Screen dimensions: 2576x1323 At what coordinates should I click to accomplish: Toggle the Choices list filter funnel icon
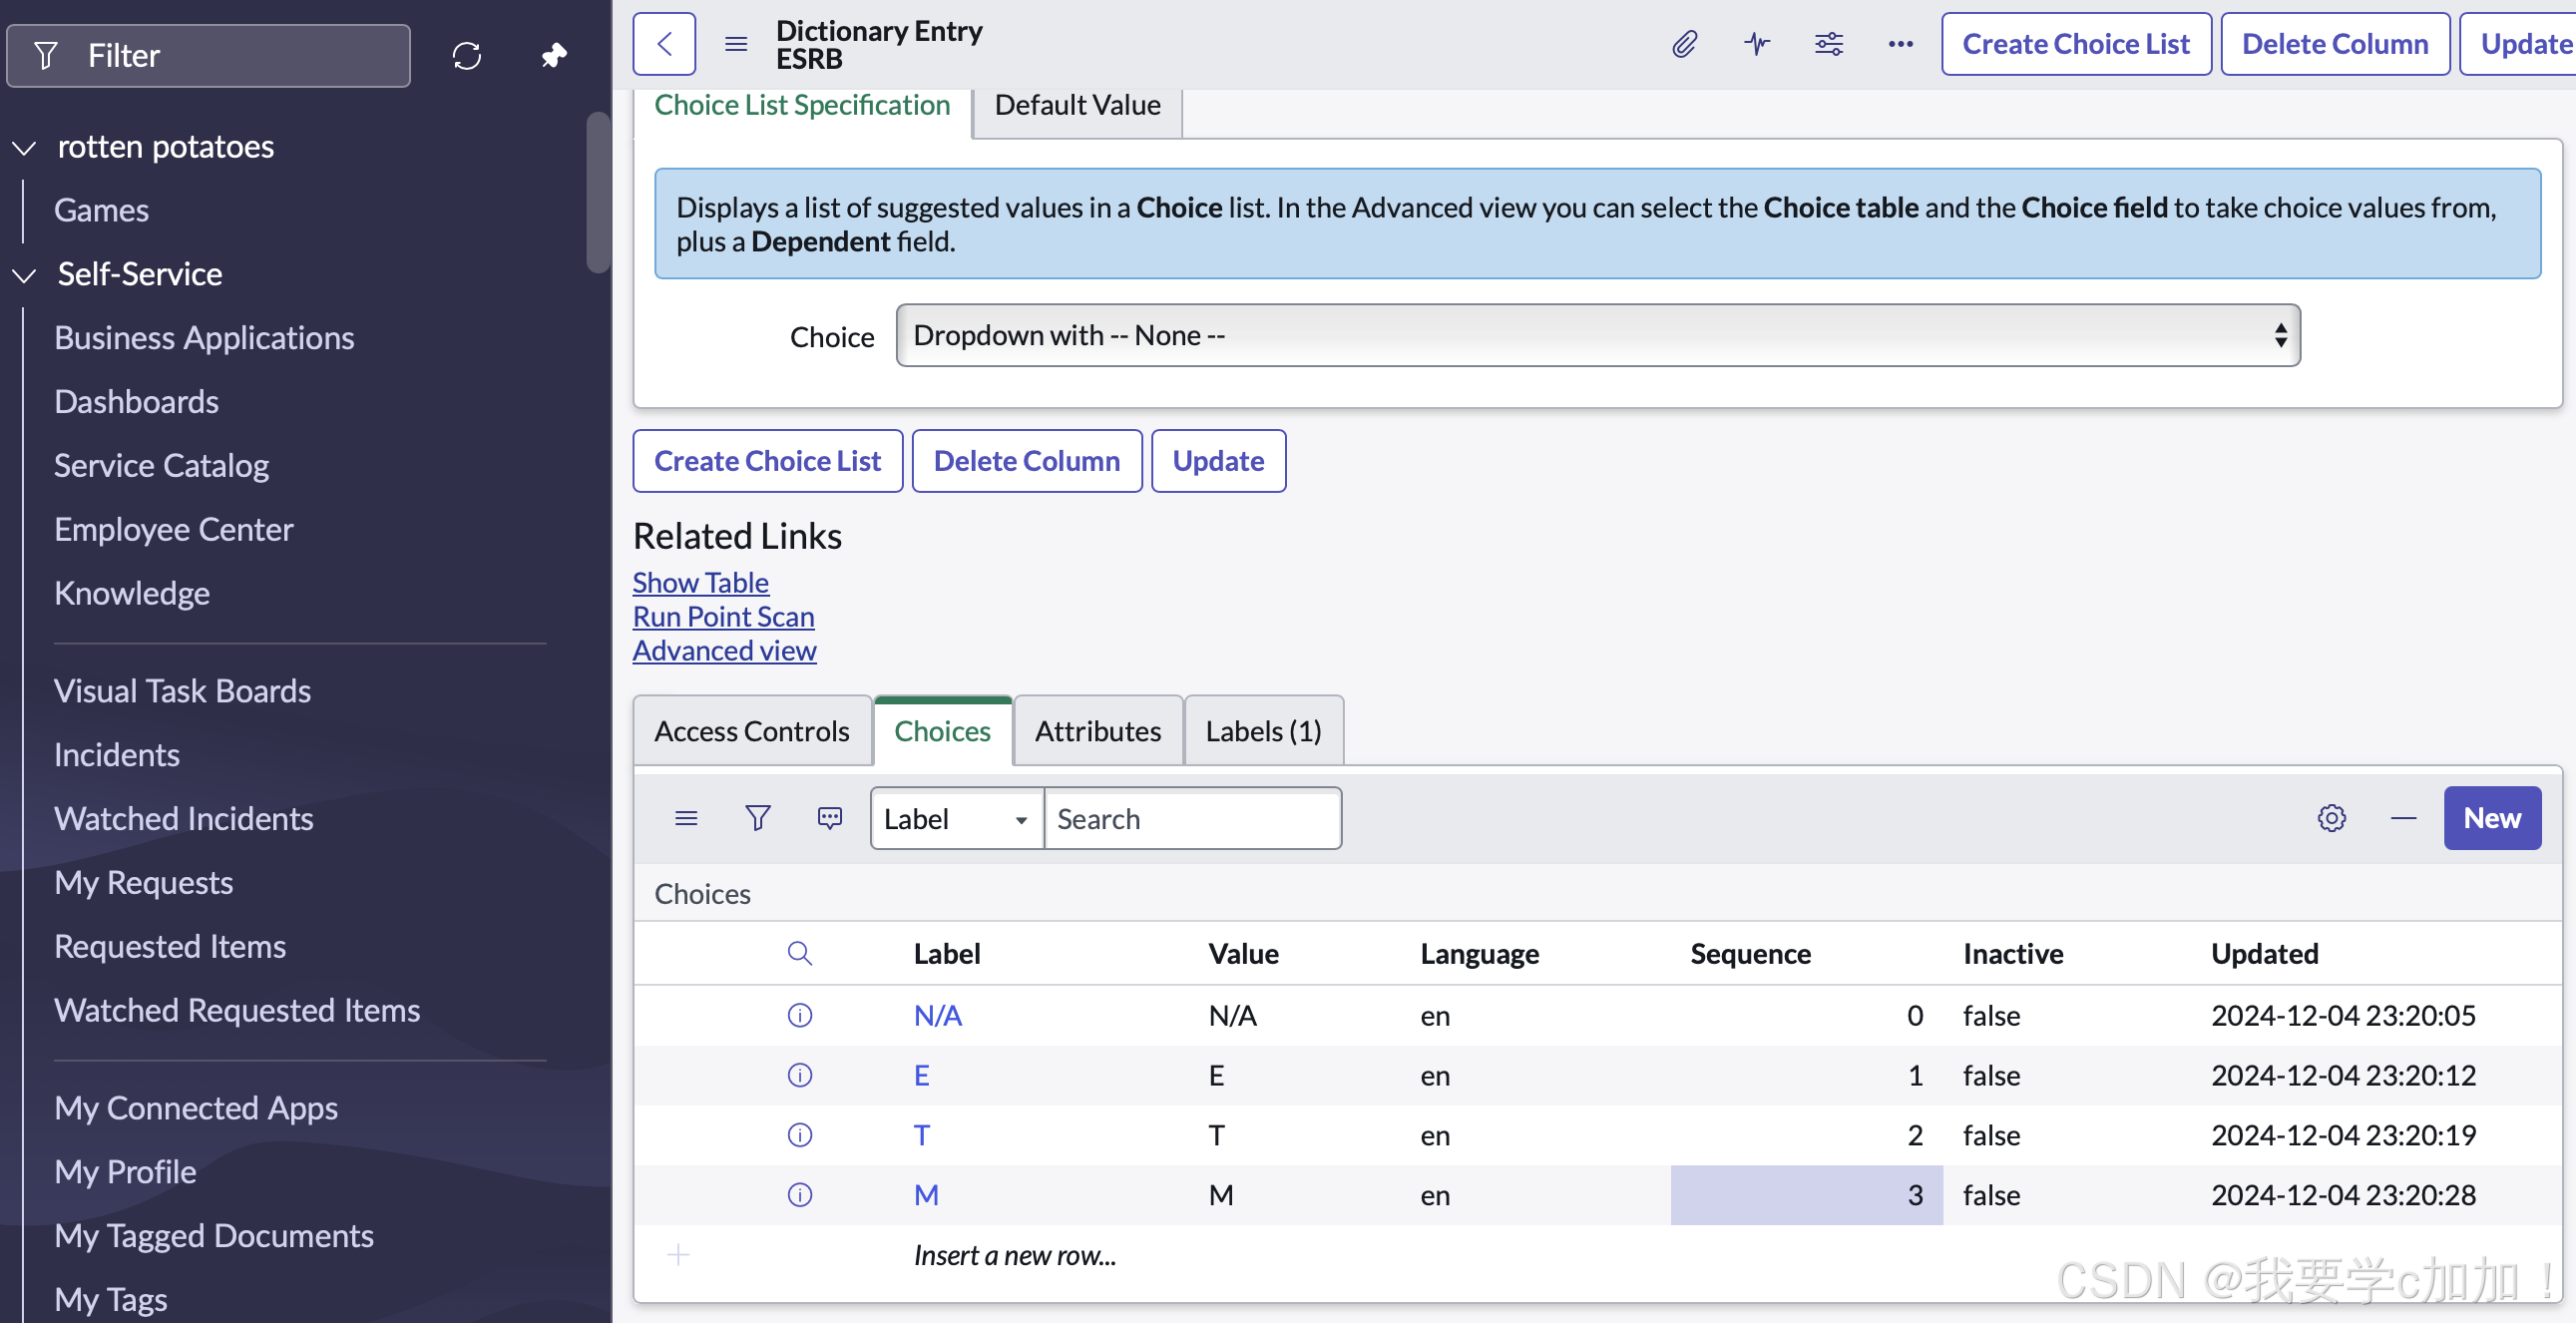point(758,818)
